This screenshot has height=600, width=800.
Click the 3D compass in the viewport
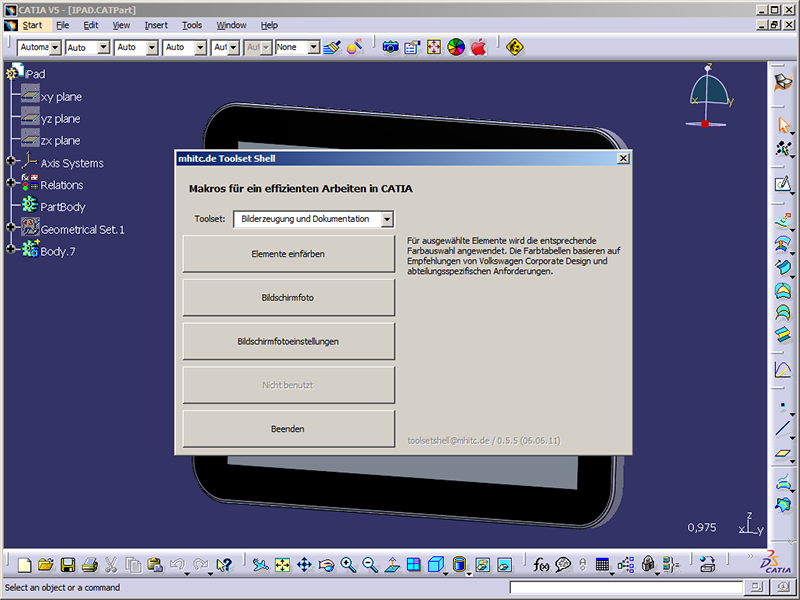tap(709, 97)
